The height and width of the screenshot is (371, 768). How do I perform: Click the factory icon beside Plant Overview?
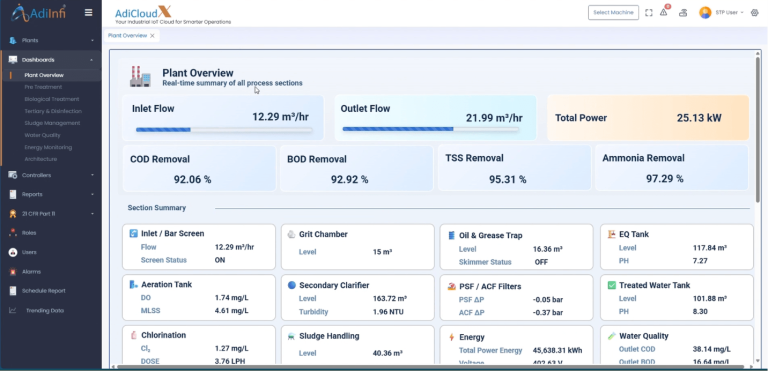[140, 77]
